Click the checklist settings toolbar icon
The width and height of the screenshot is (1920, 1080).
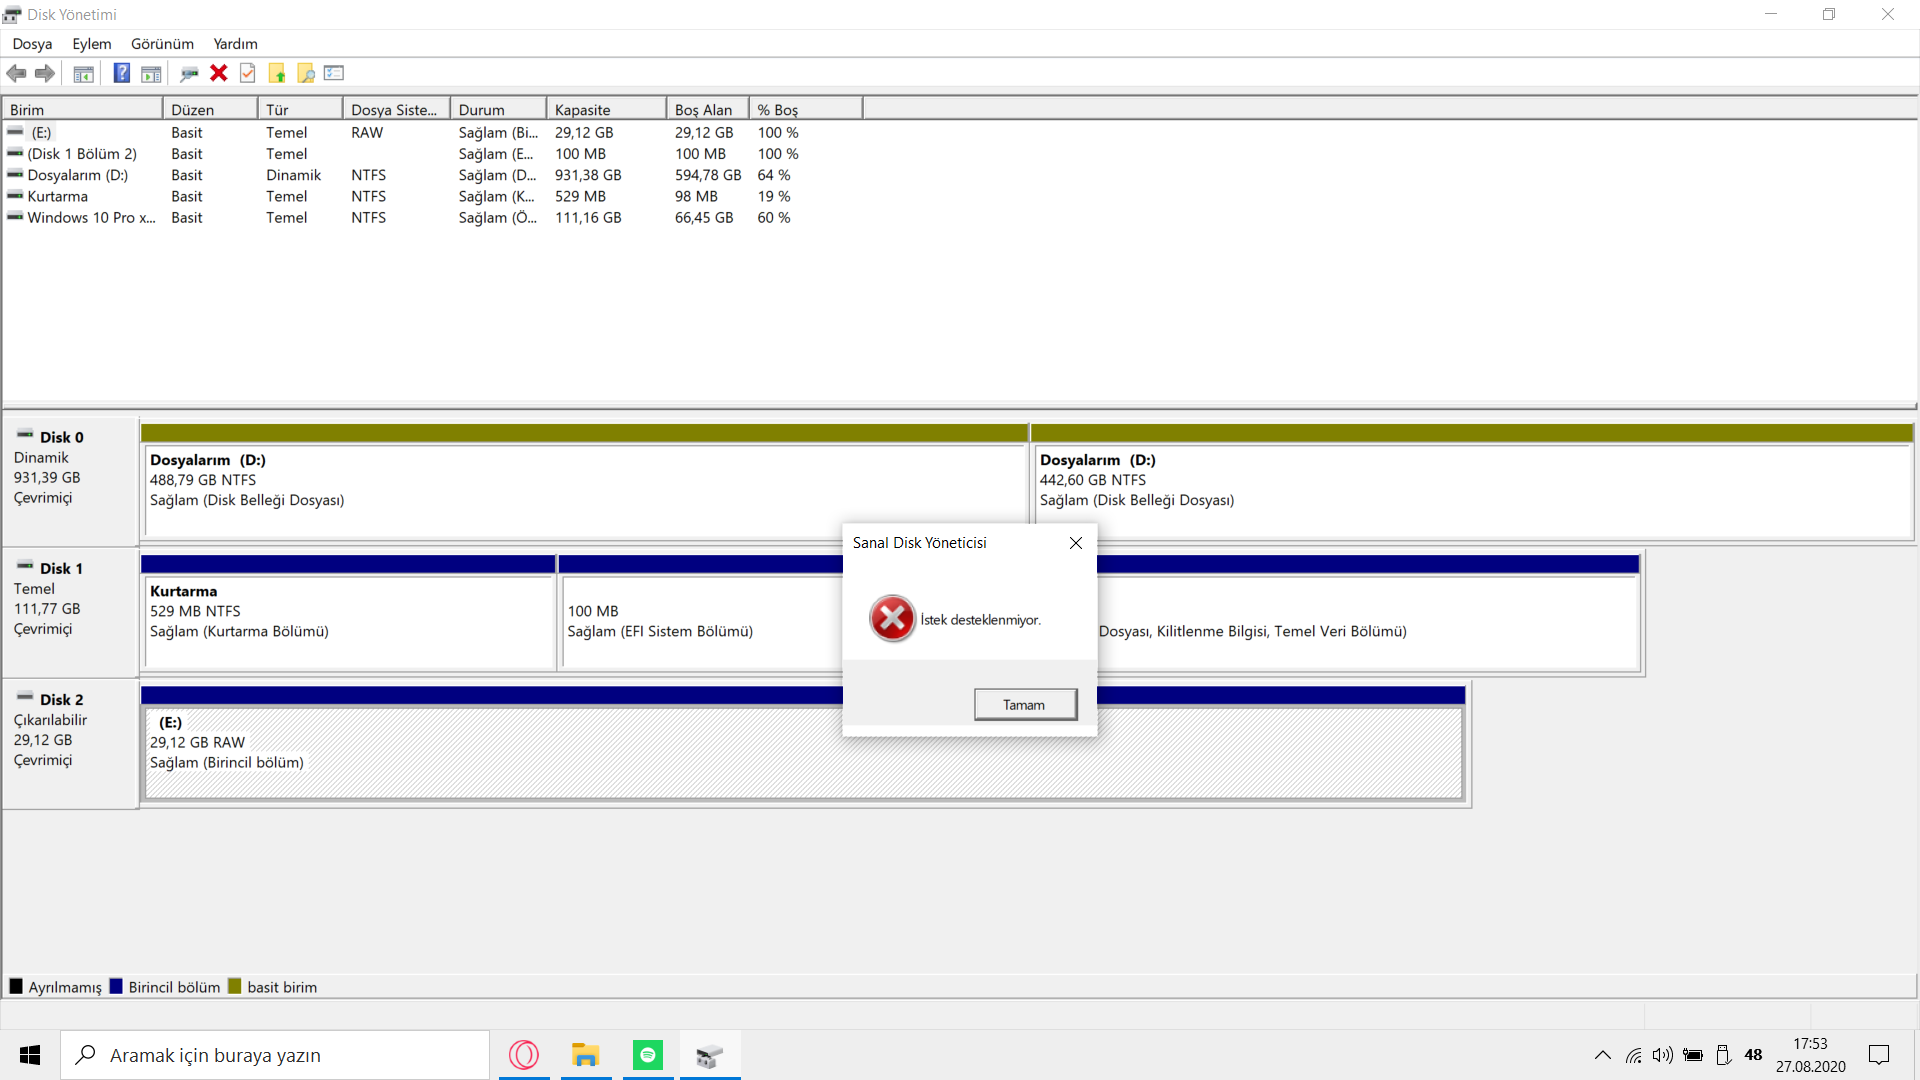tap(334, 73)
